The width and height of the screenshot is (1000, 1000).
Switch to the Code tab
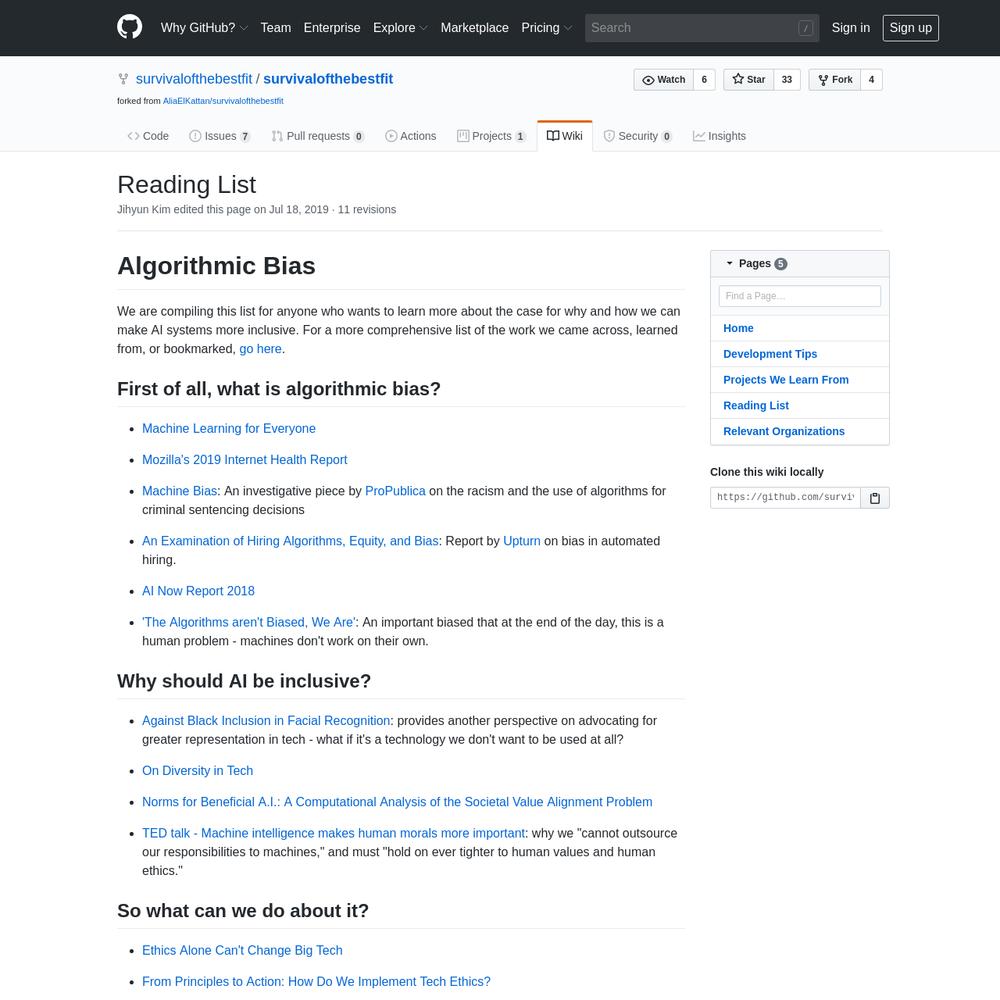[148, 136]
